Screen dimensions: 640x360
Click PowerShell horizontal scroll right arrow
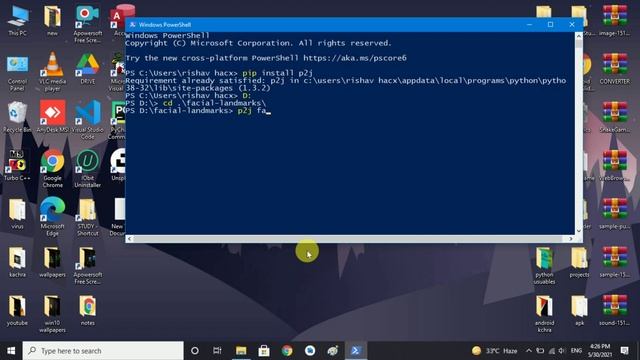571,239
